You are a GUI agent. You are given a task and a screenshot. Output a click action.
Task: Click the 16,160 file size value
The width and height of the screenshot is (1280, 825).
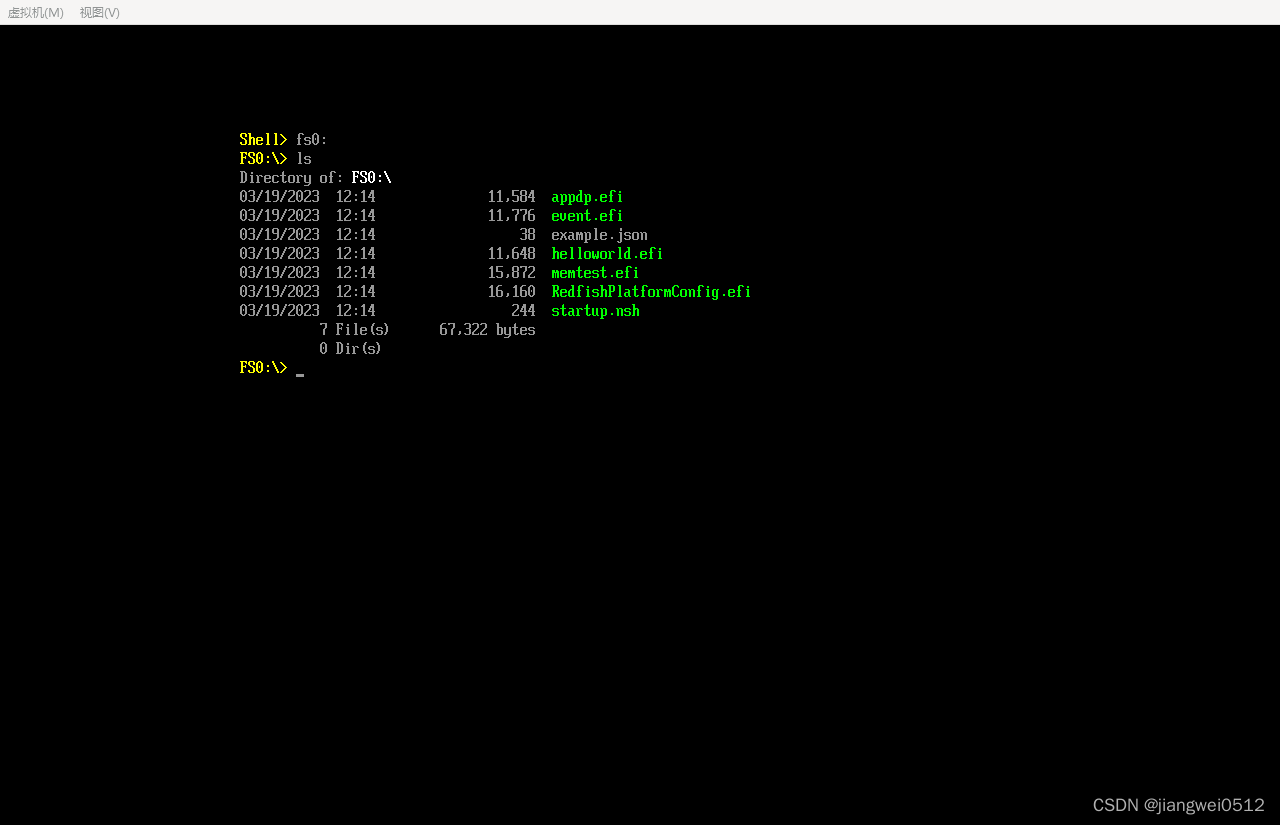[x=511, y=291]
